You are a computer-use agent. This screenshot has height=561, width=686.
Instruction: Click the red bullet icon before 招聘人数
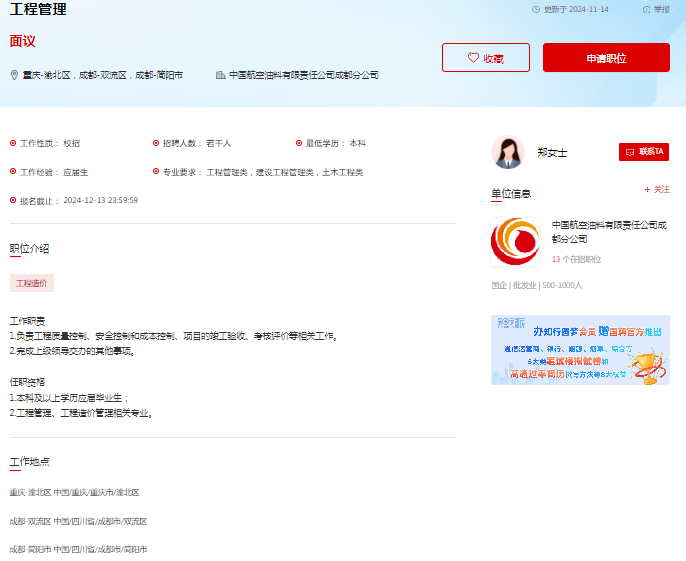click(155, 143)
